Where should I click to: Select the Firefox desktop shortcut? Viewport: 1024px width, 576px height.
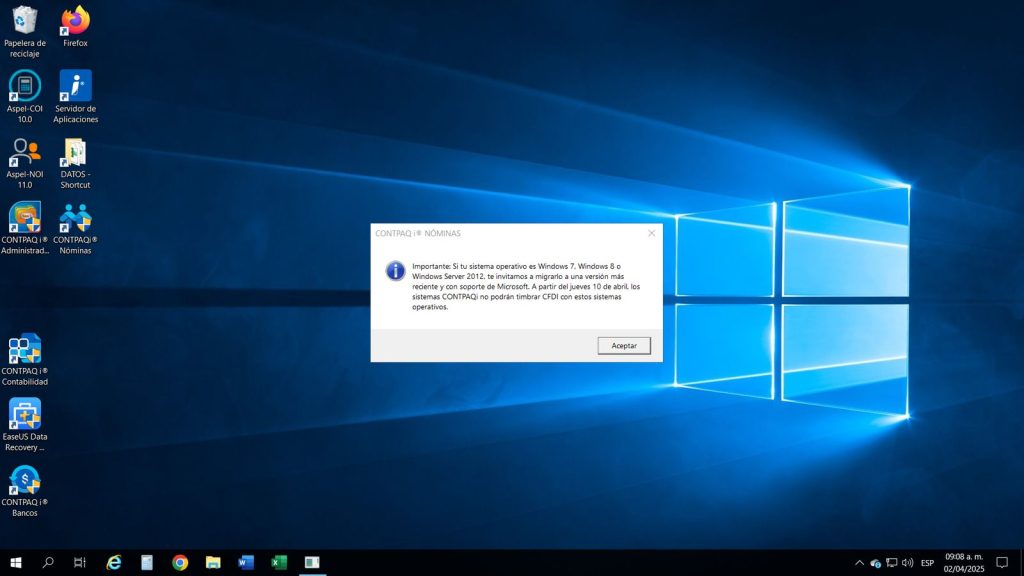pos(75,26)
